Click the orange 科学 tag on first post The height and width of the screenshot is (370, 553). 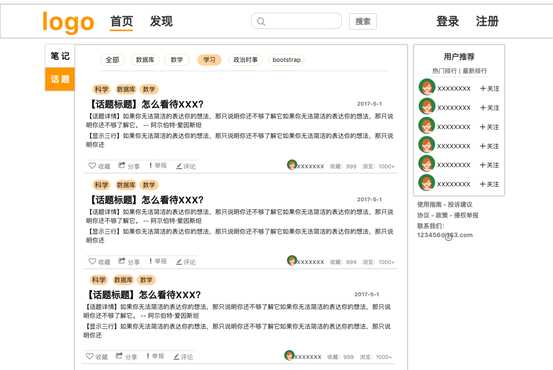[x=102, y=89]
